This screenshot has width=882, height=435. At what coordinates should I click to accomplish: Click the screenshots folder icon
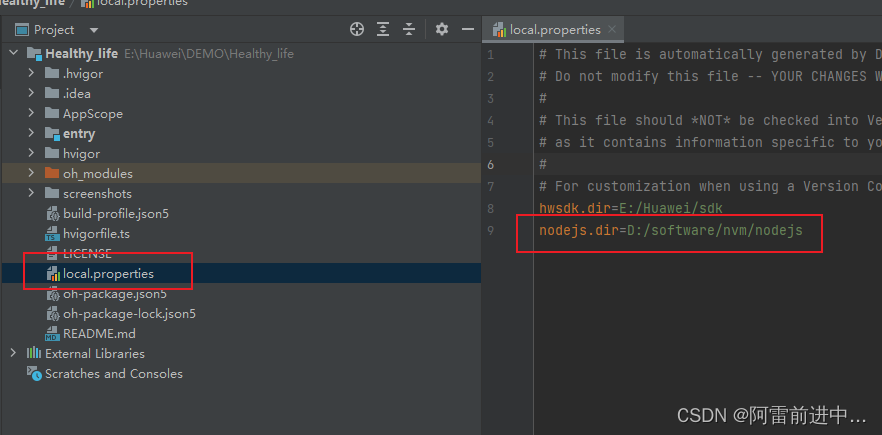[x=52, y=193]
